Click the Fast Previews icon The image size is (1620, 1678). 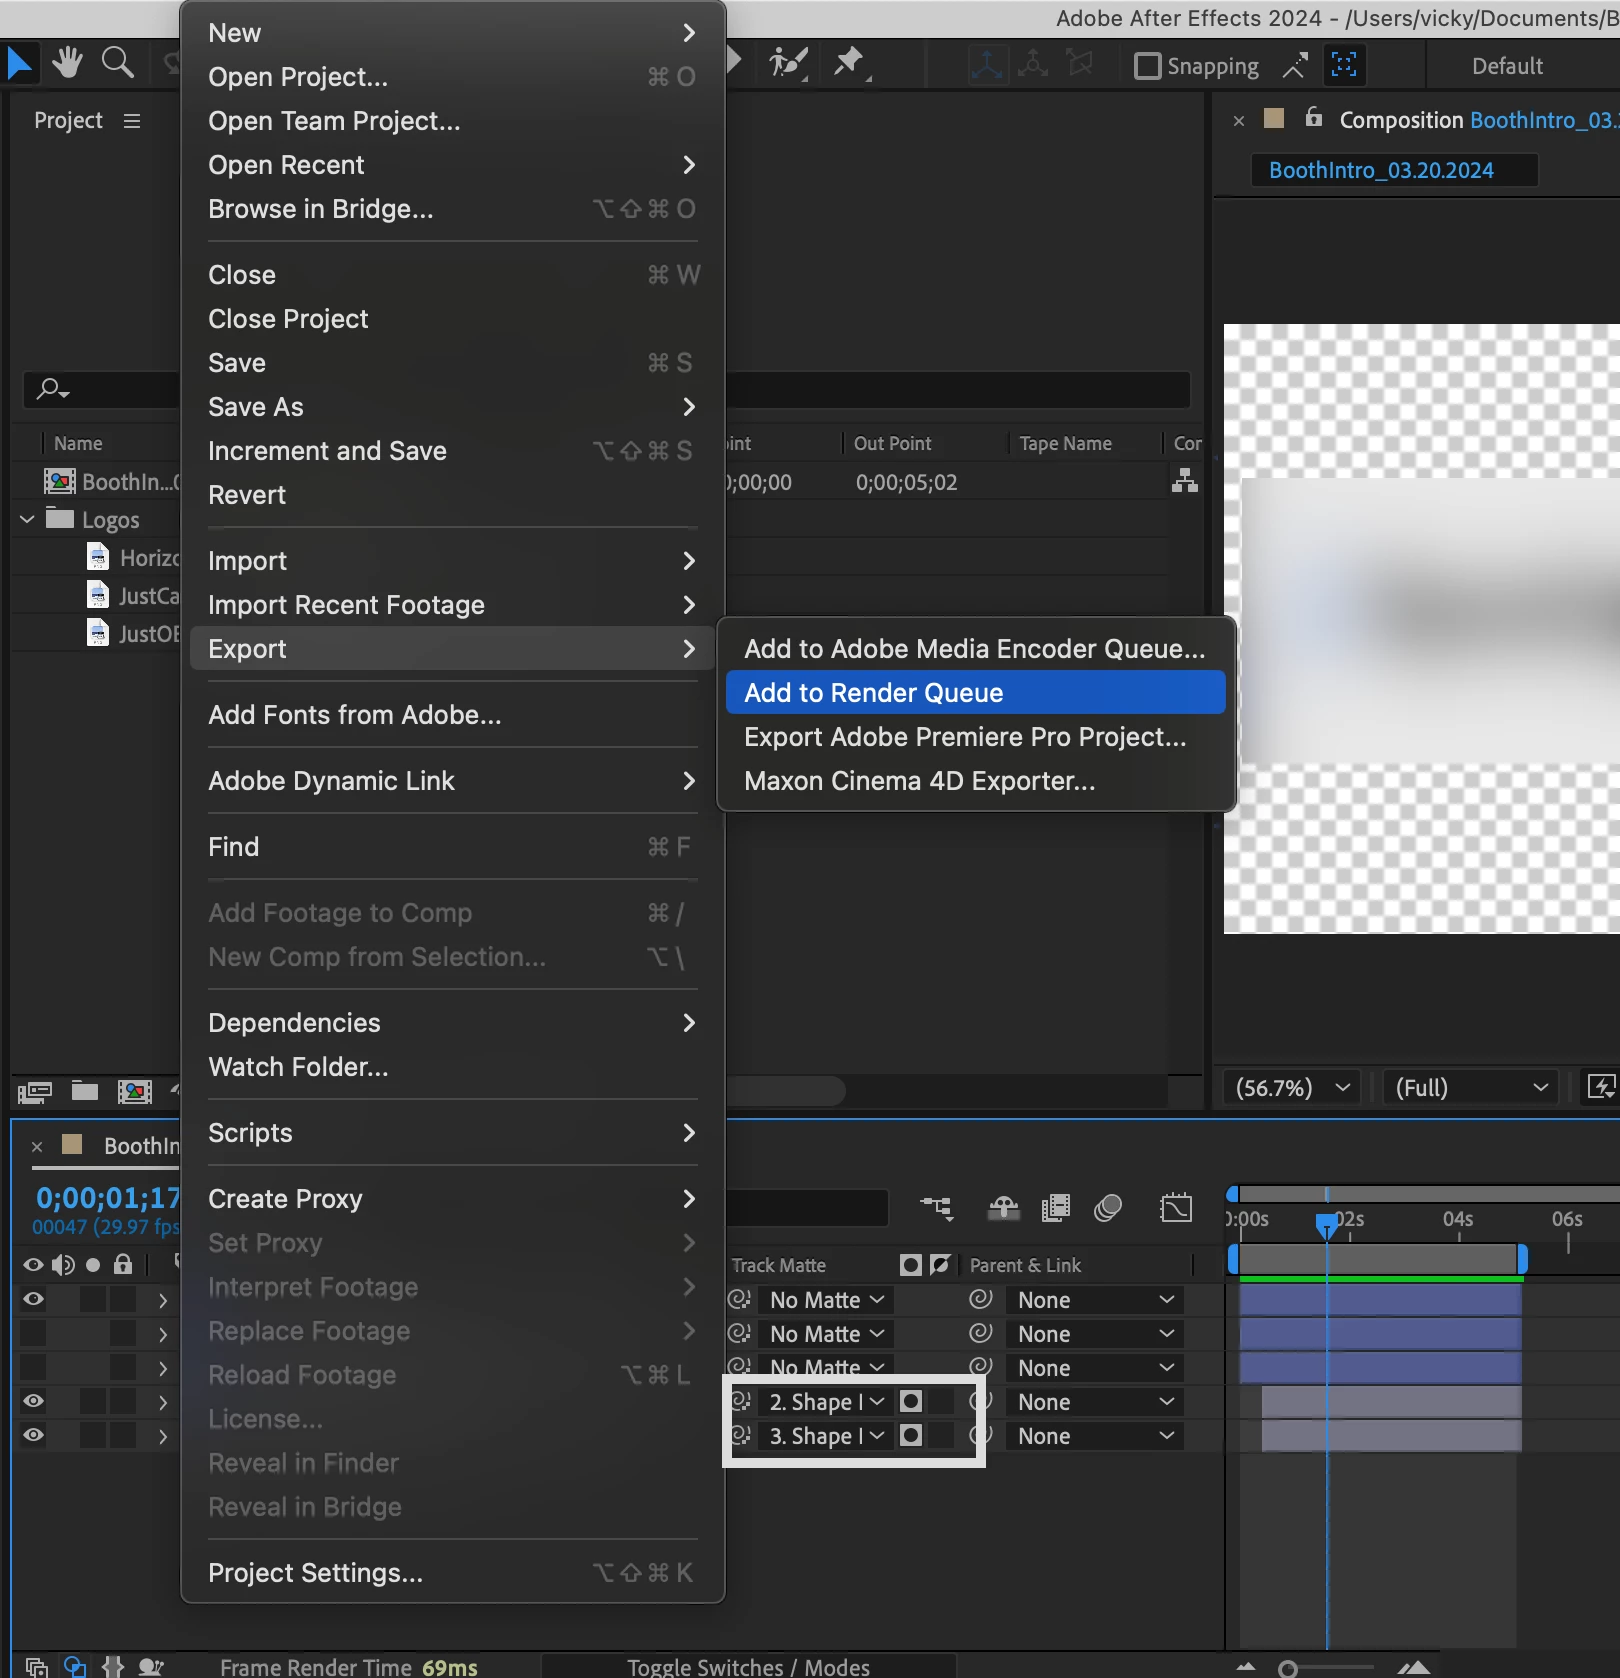click(x=1601, y=1087)
